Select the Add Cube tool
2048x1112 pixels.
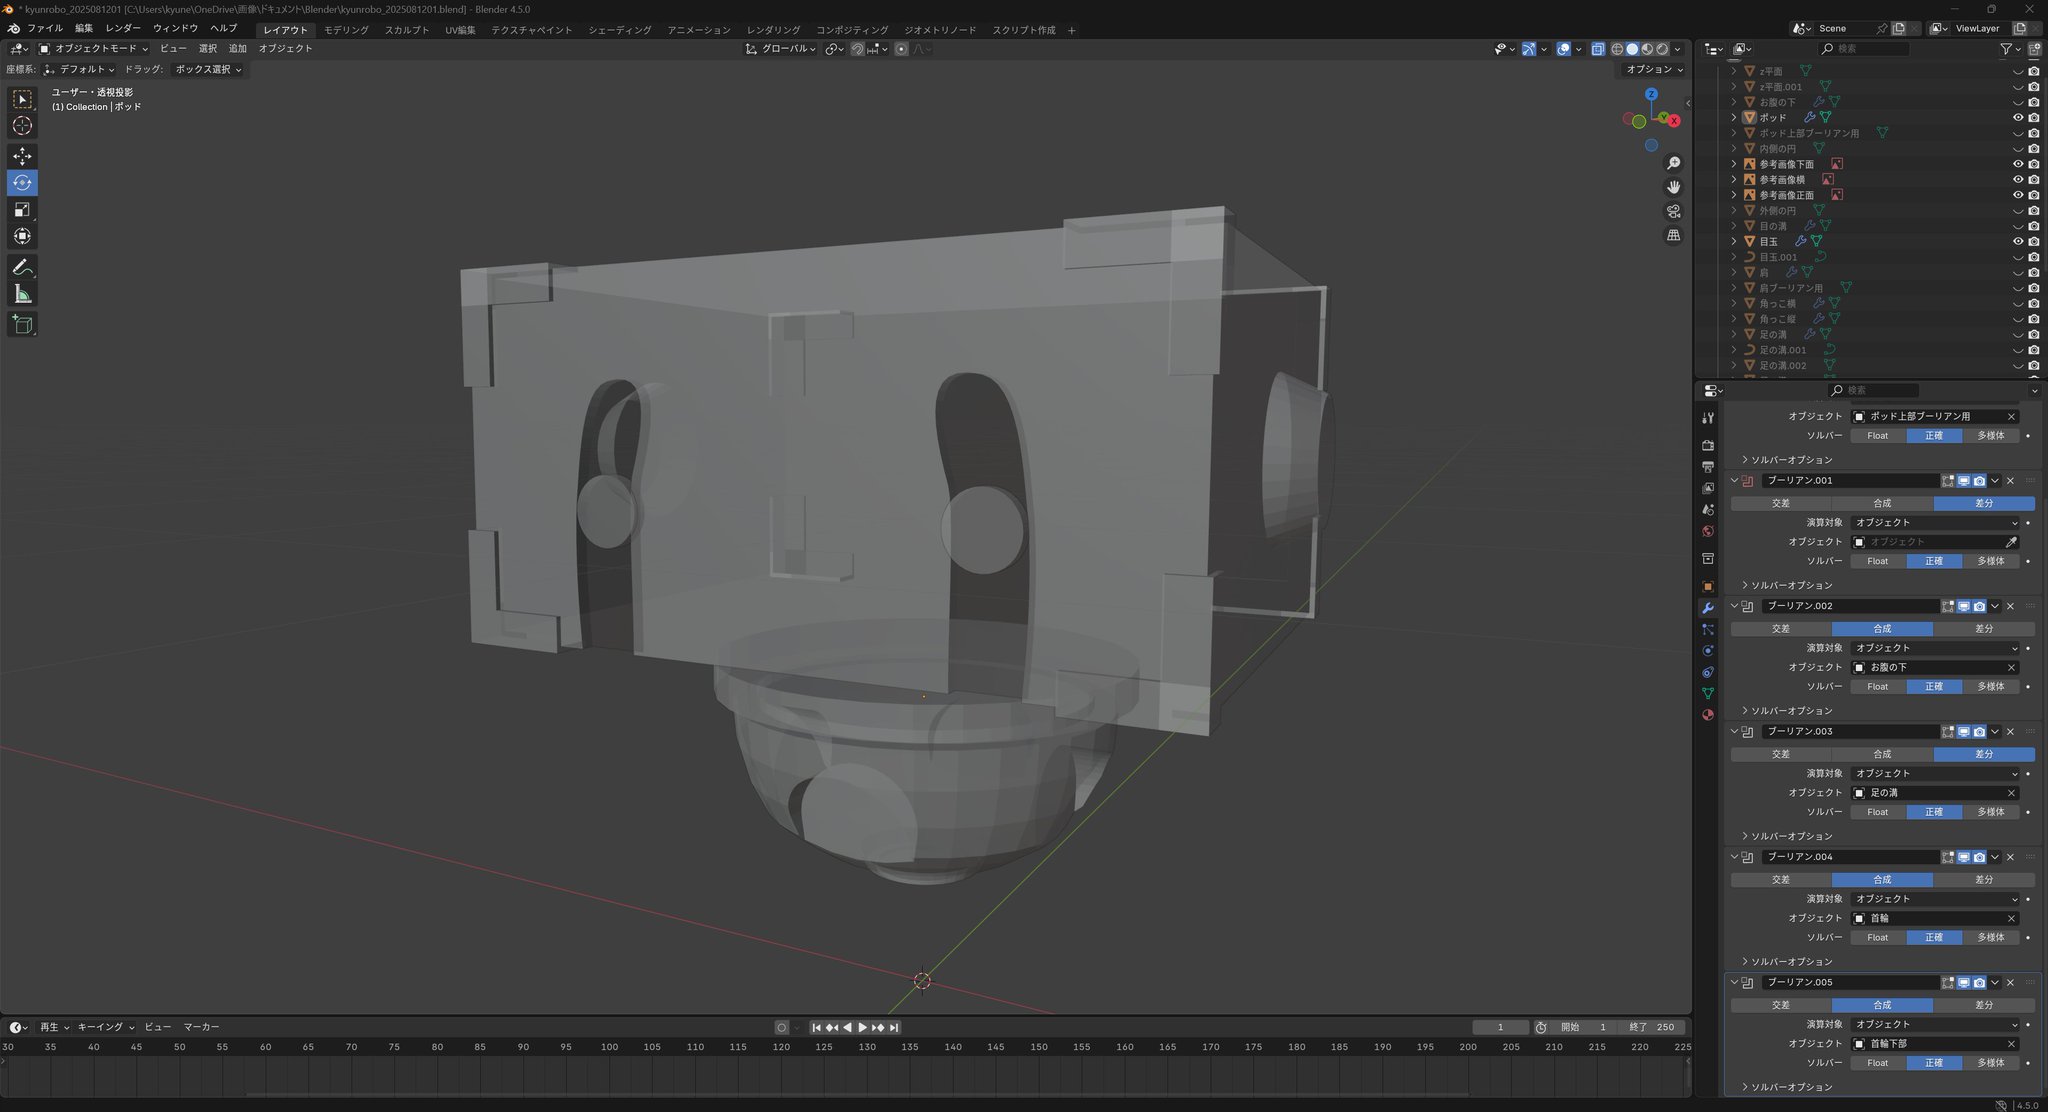point(22,324)
